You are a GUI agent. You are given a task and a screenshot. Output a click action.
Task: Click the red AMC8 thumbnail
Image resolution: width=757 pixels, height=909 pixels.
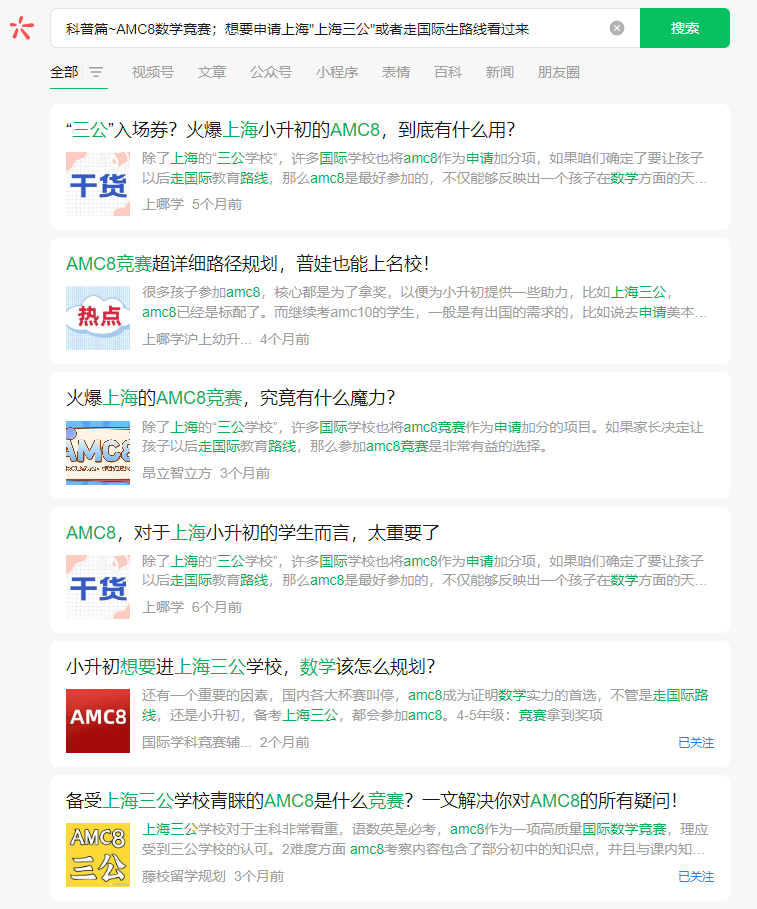98,721
